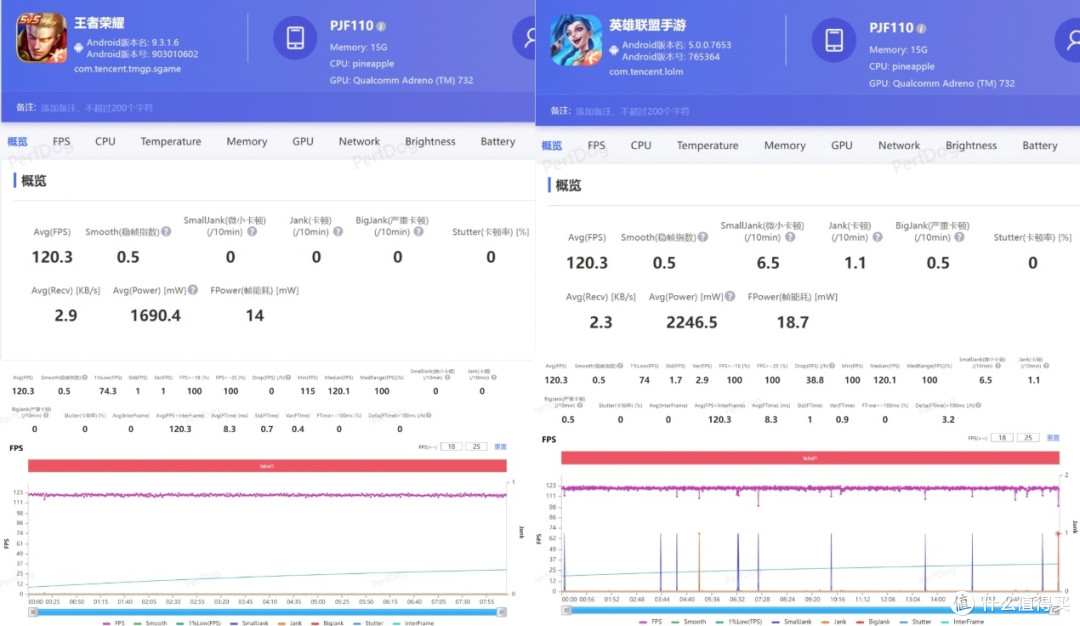Click the phone device icon in 王者荣耀 panel
The image size is (1080, 626).
[295, 37]
